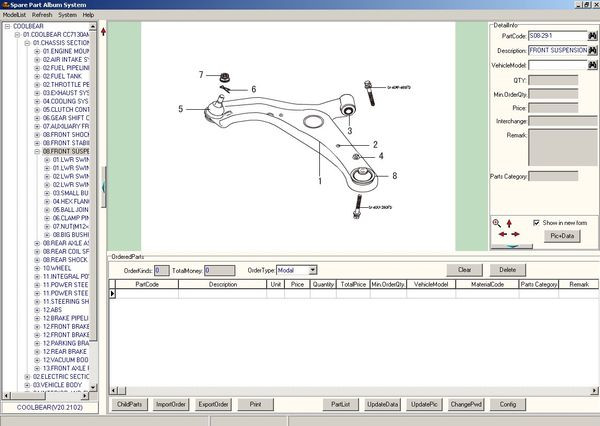Open the OrderType dropdown
Screen dimensions: 600x426
click(312, 269)
